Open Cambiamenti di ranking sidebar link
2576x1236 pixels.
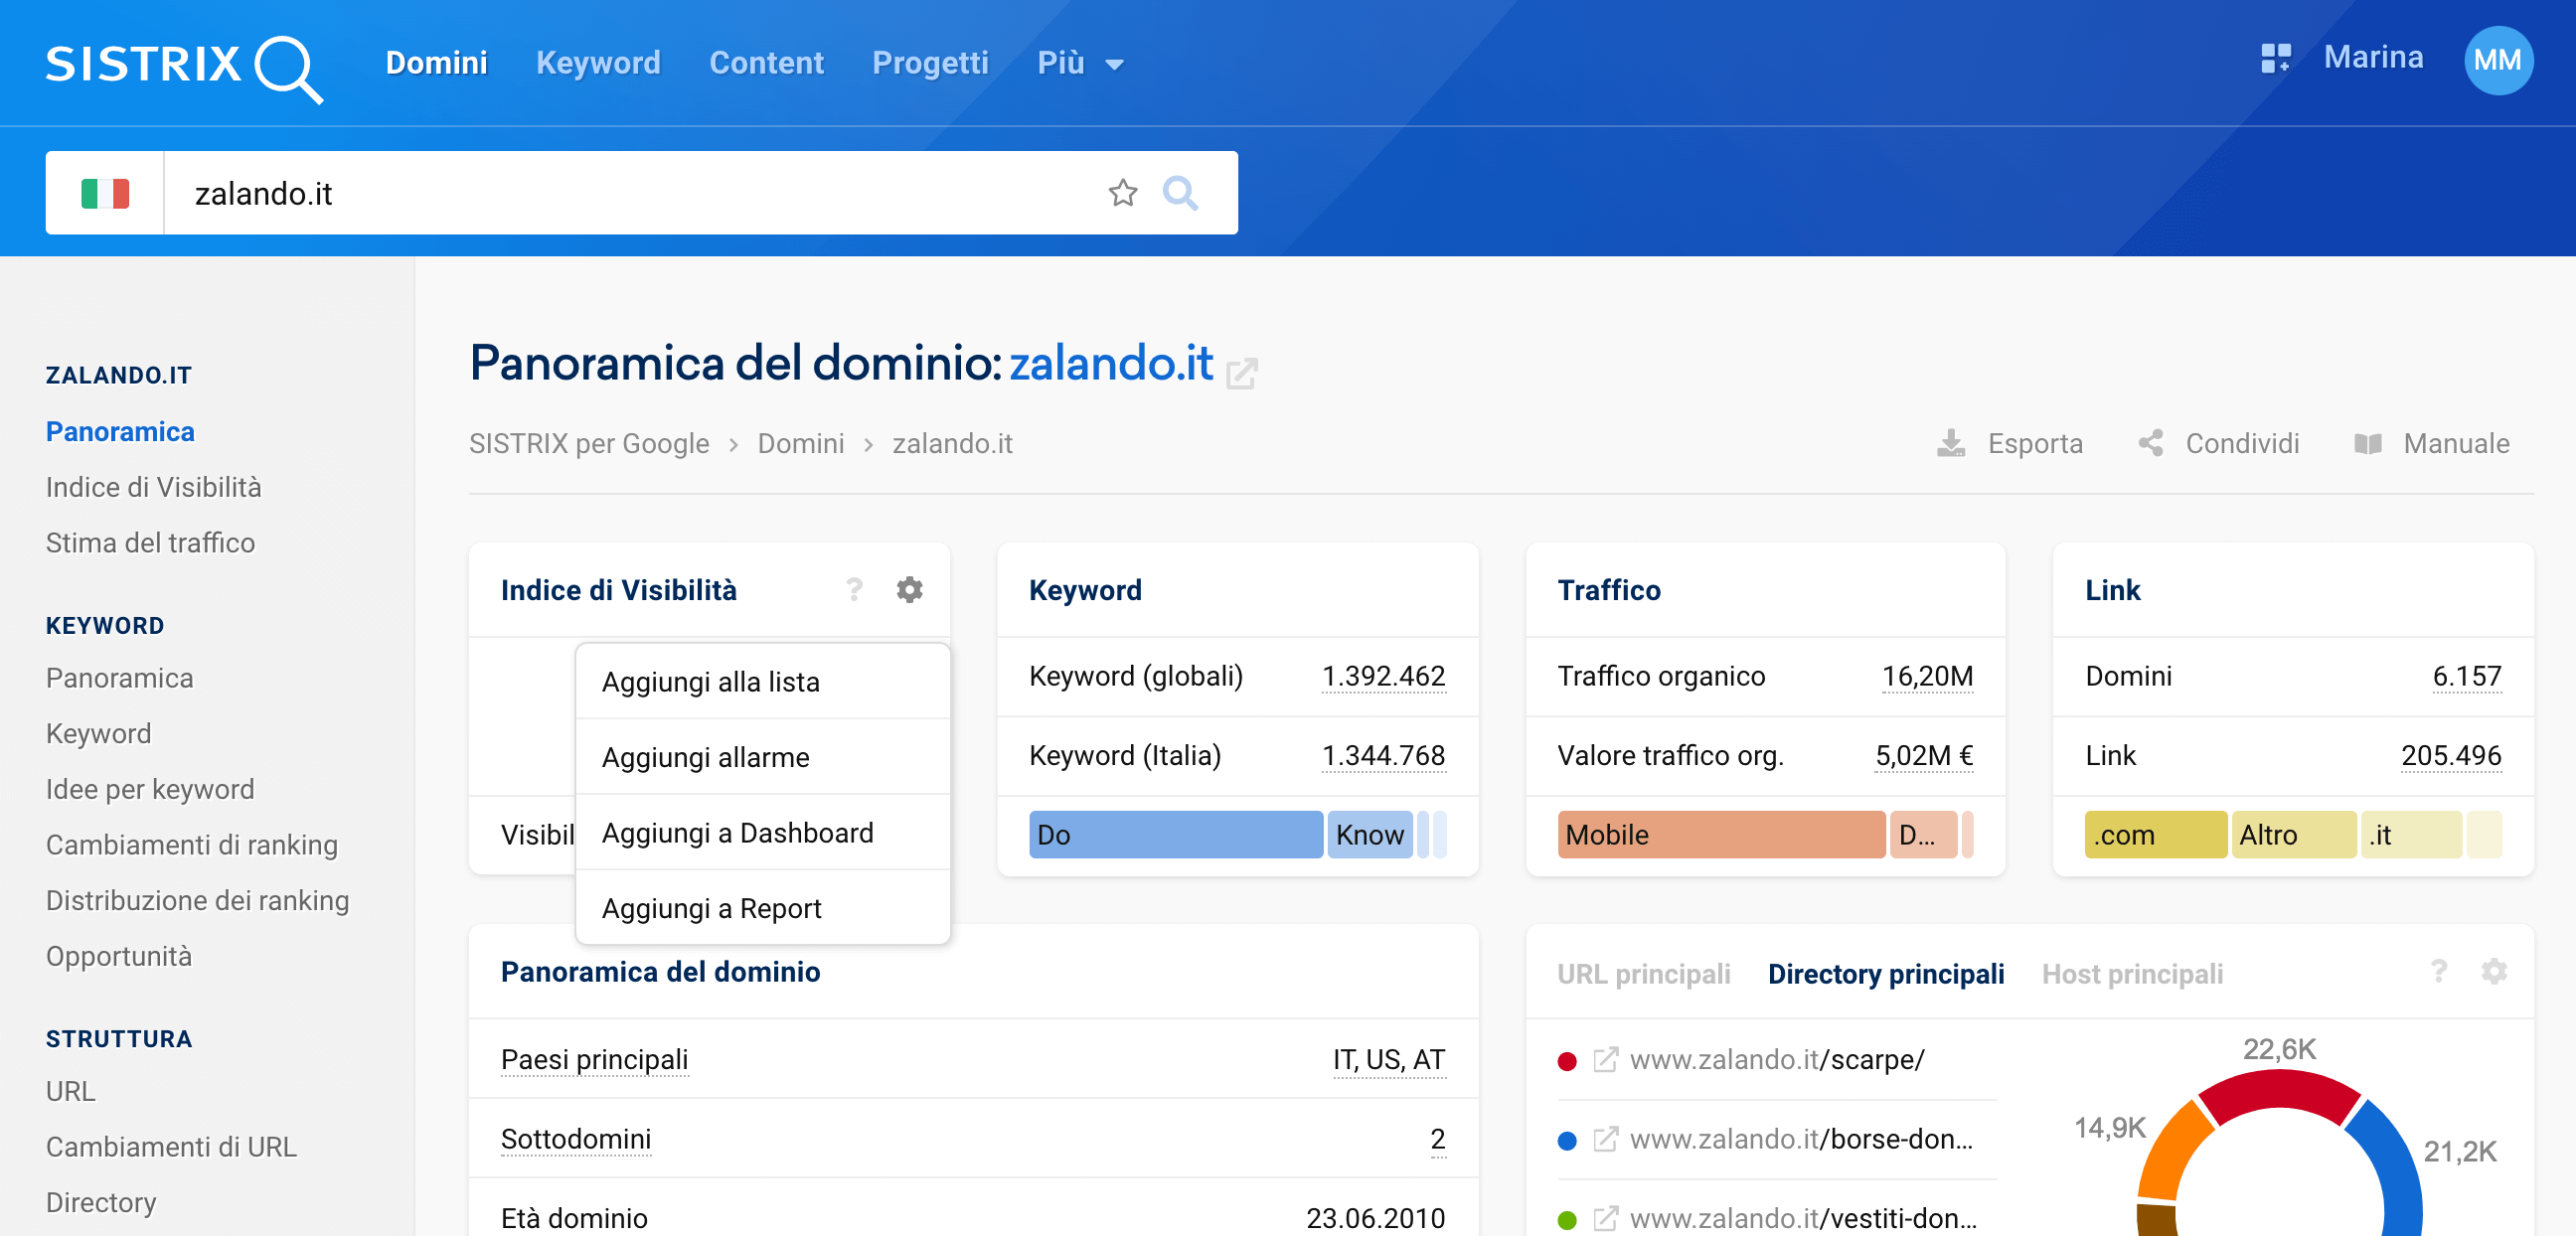click(191, 845)
